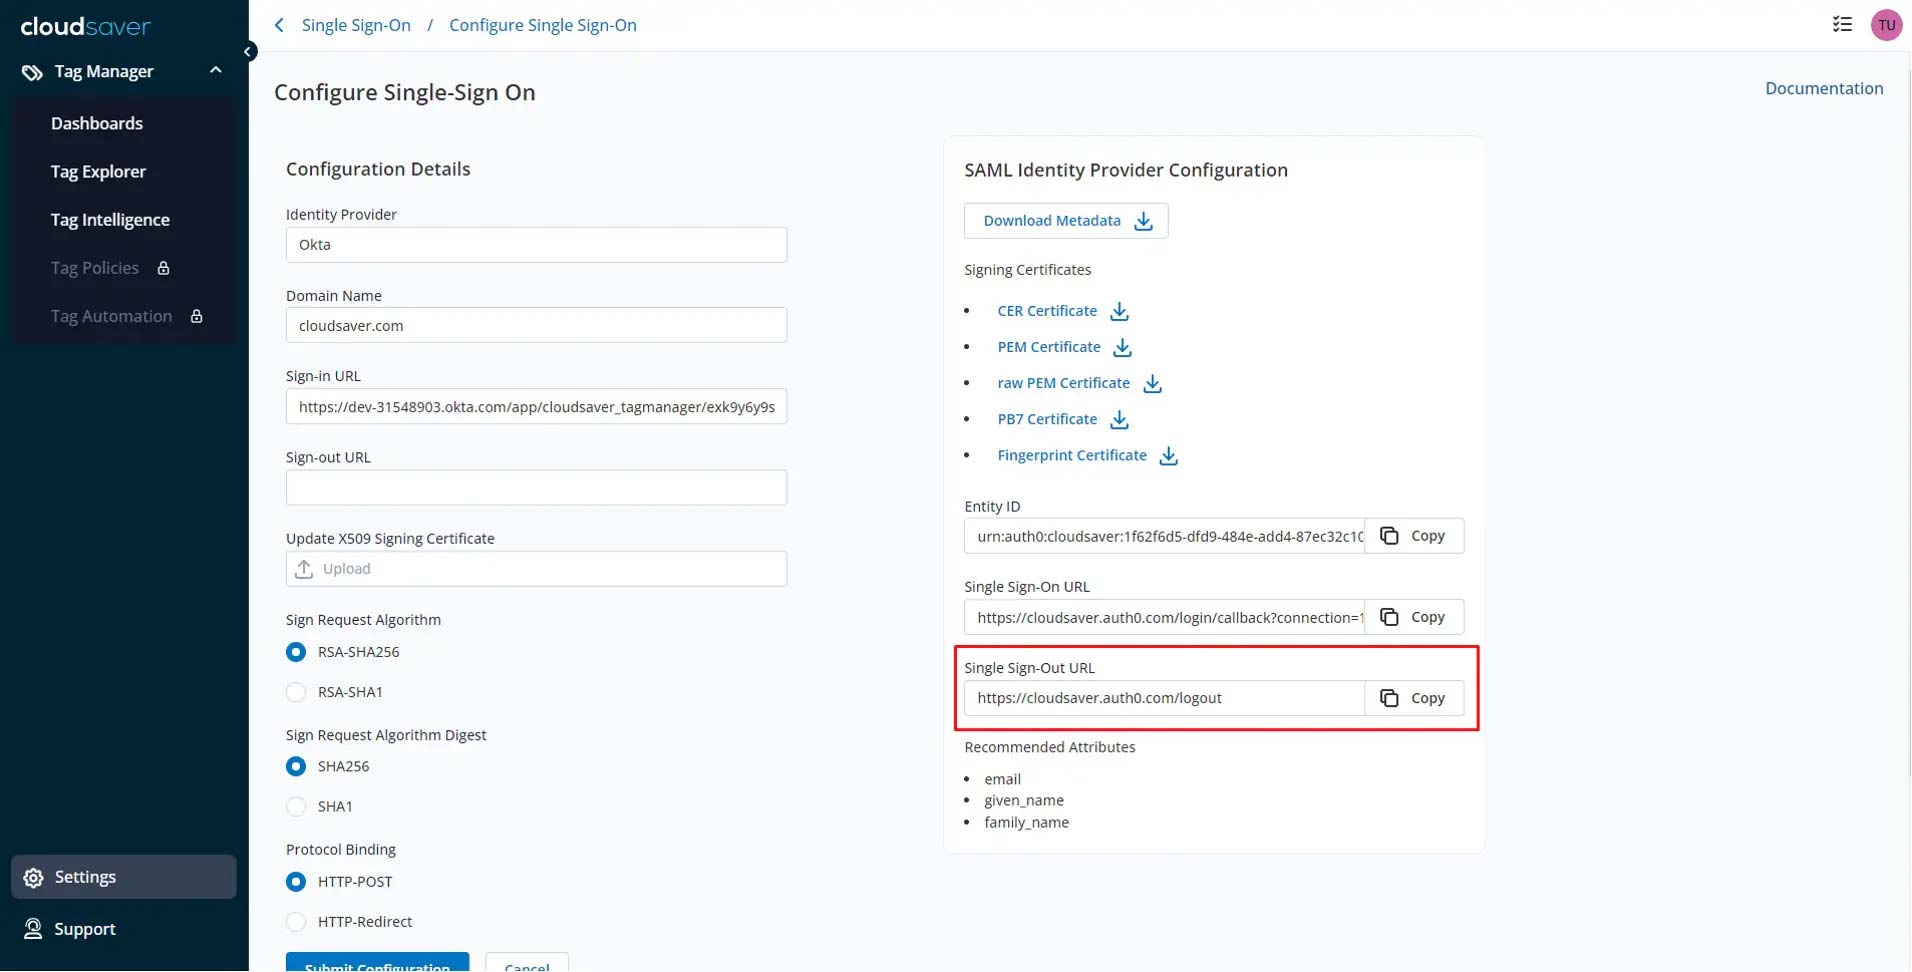
Task: Open the TU user avatar menu
Action: 1886,25
